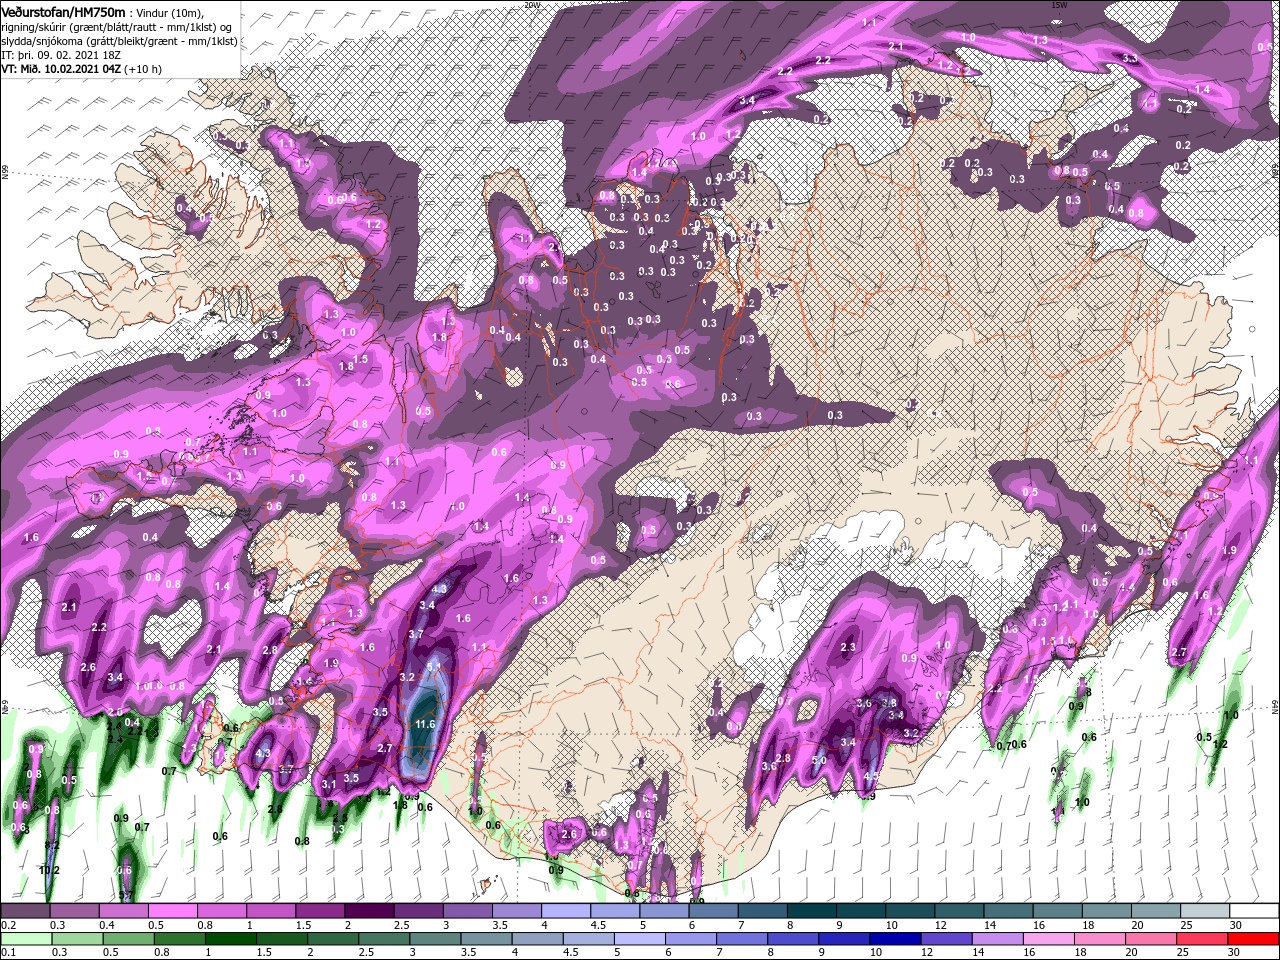Click the palest green rain swatch between 0.1 and 0.3

click(25, 938)
